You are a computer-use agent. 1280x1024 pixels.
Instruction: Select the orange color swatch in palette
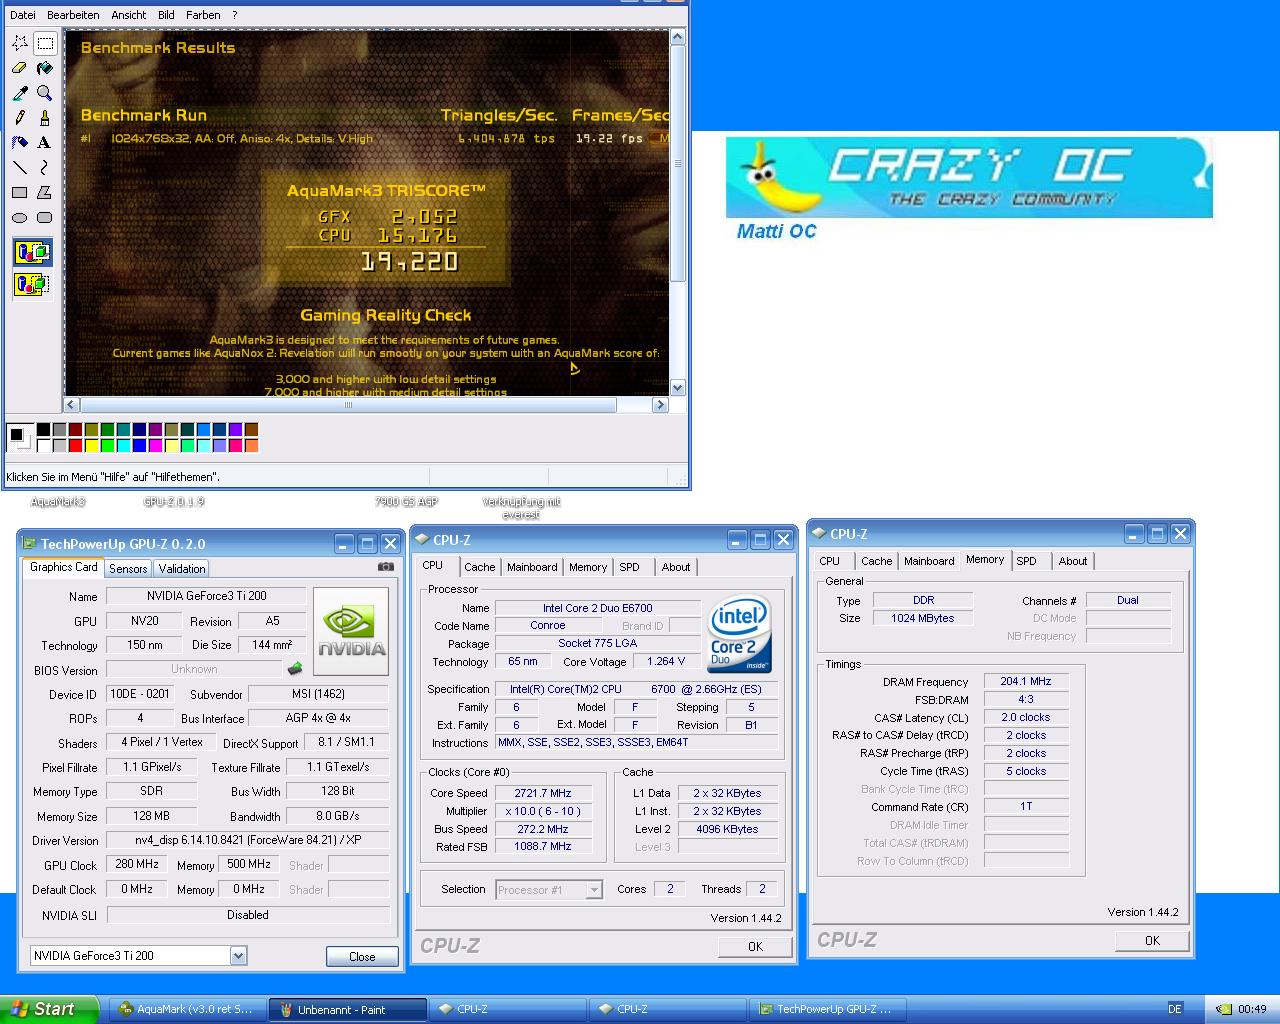click(251, 446)
